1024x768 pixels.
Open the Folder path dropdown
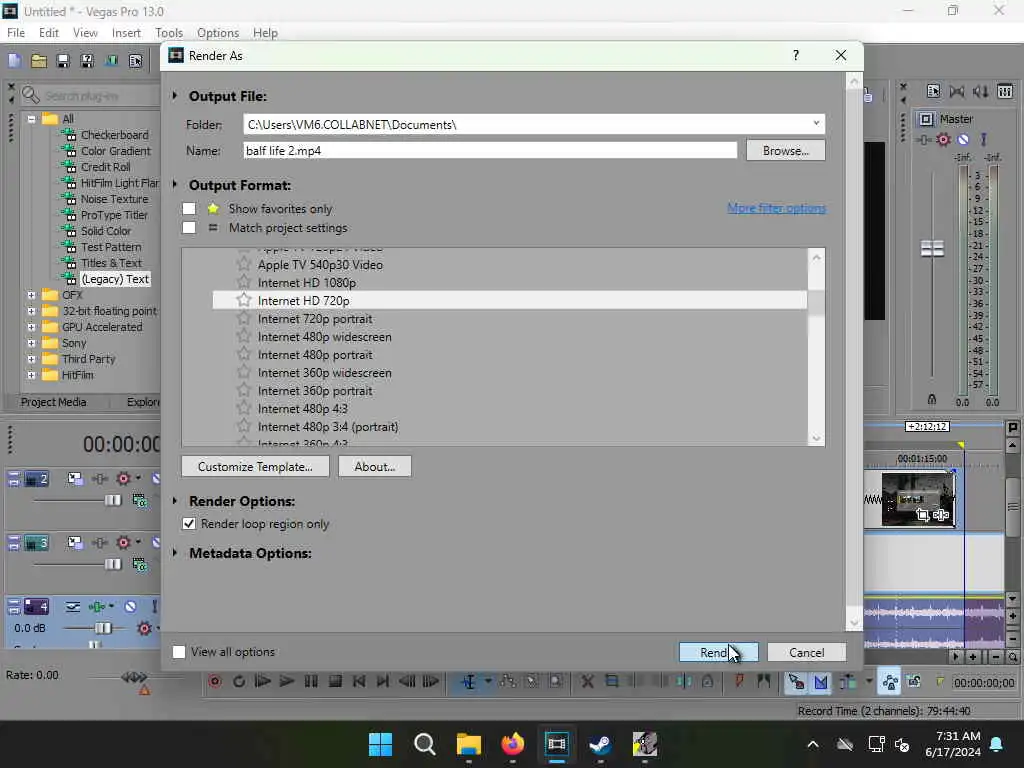point(816,124)
